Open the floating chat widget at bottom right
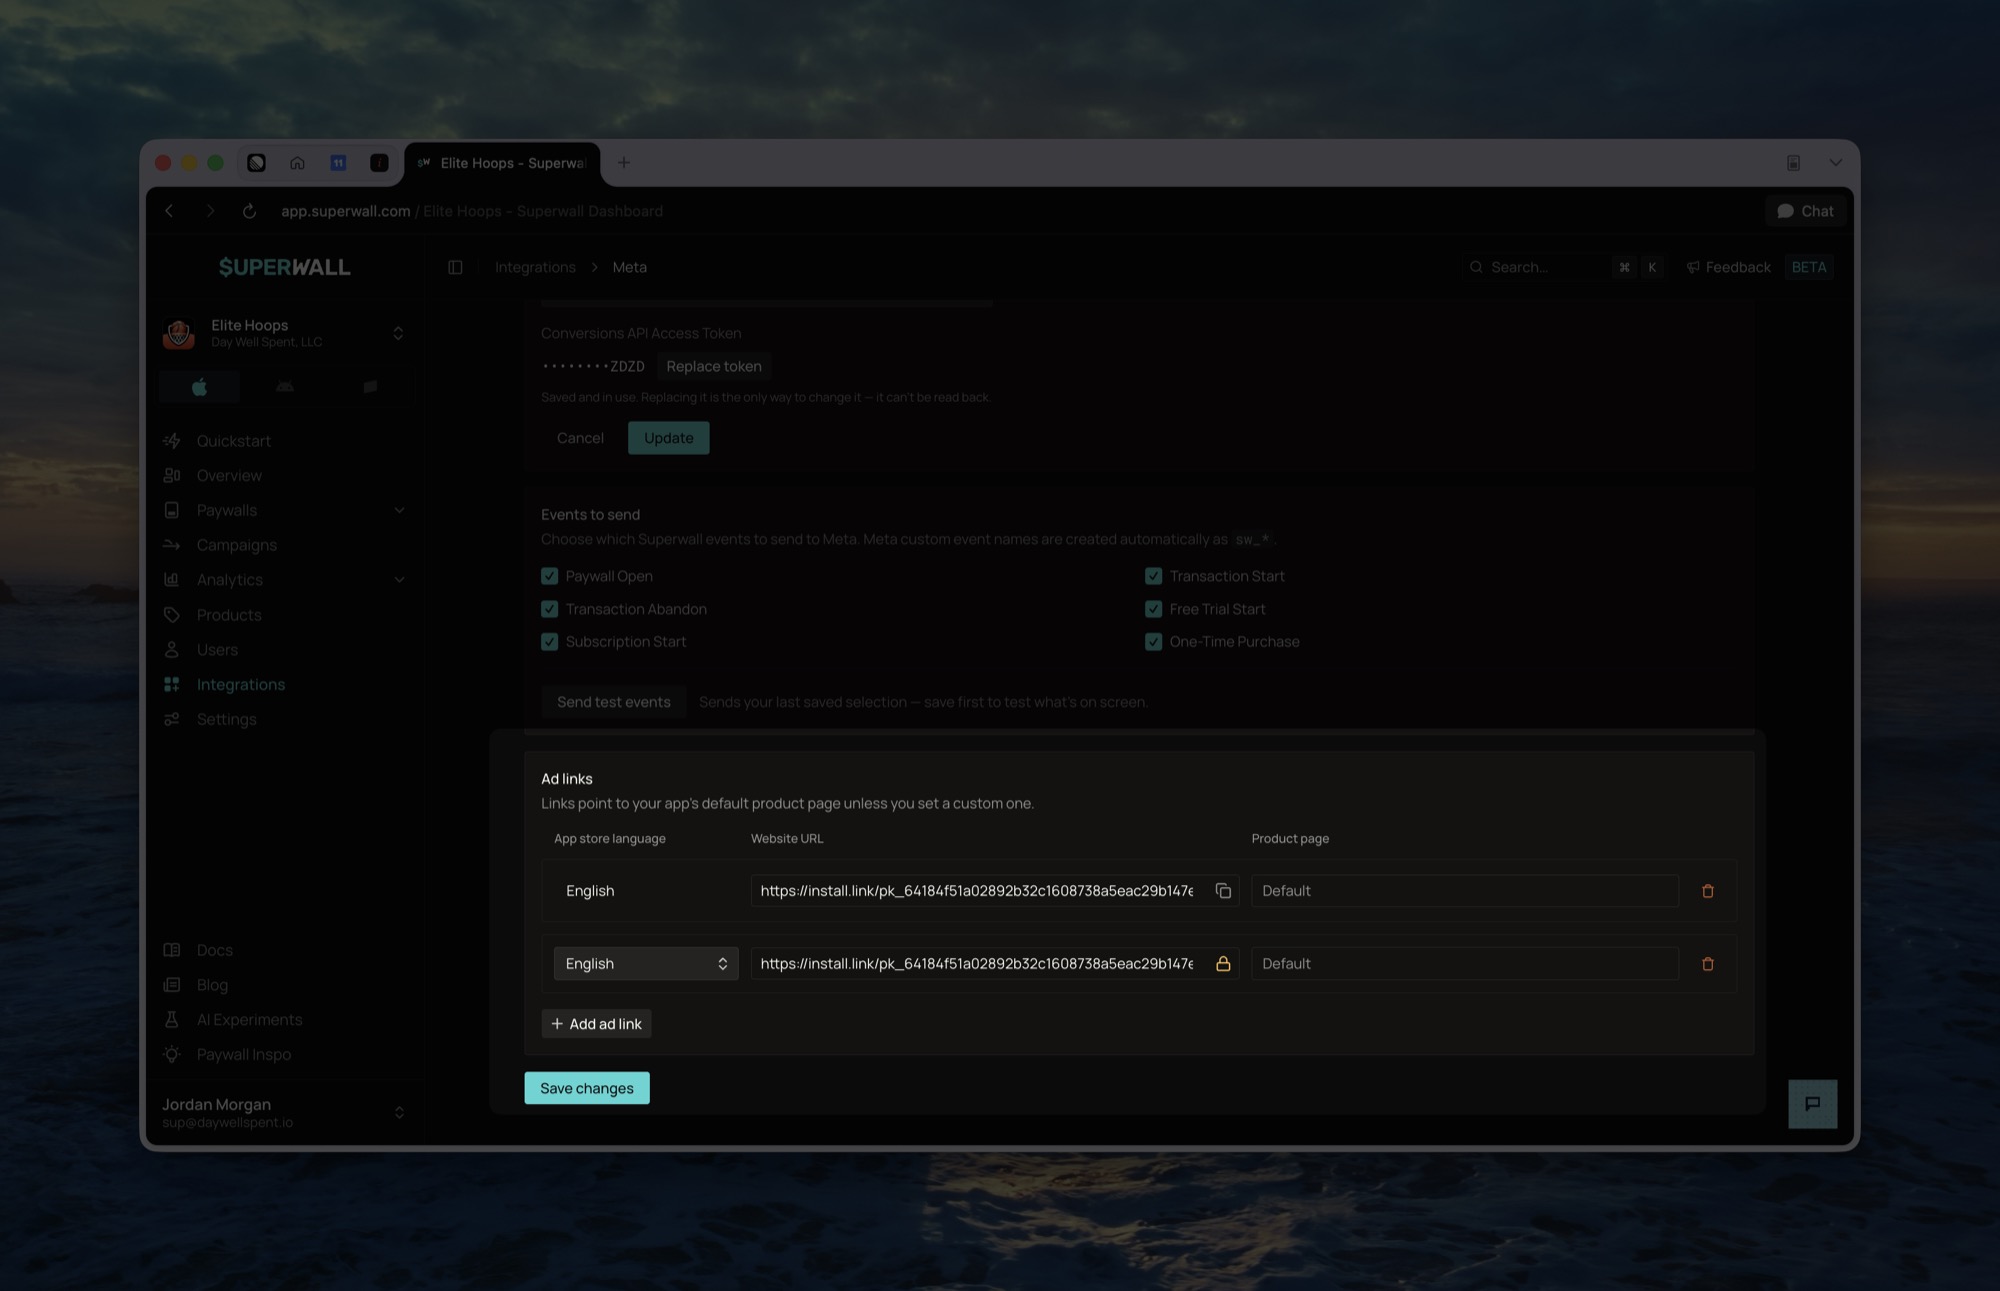The image size is (2000, 1291). 1812,1104
